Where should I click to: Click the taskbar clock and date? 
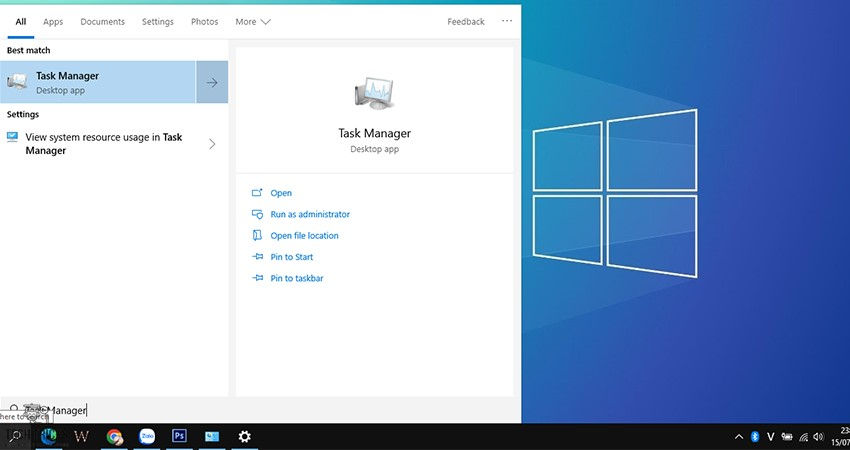click(x=841, y=436)
